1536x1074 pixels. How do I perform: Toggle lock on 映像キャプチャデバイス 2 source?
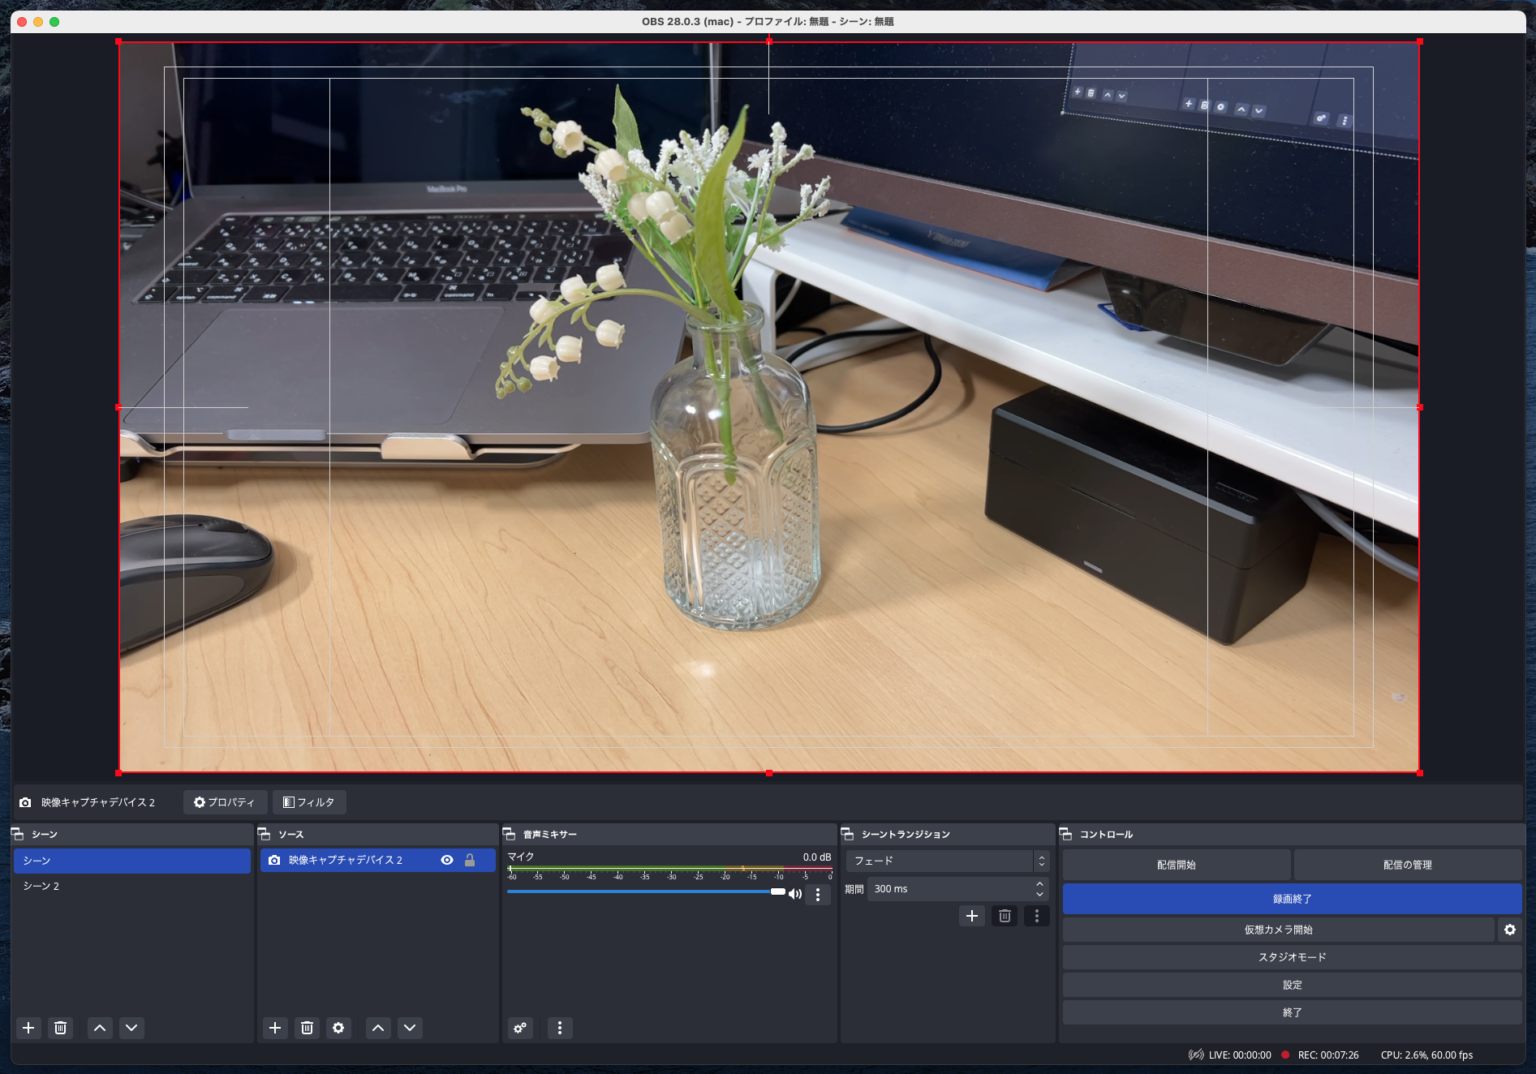pyautogui.click(x=470, y=860)
